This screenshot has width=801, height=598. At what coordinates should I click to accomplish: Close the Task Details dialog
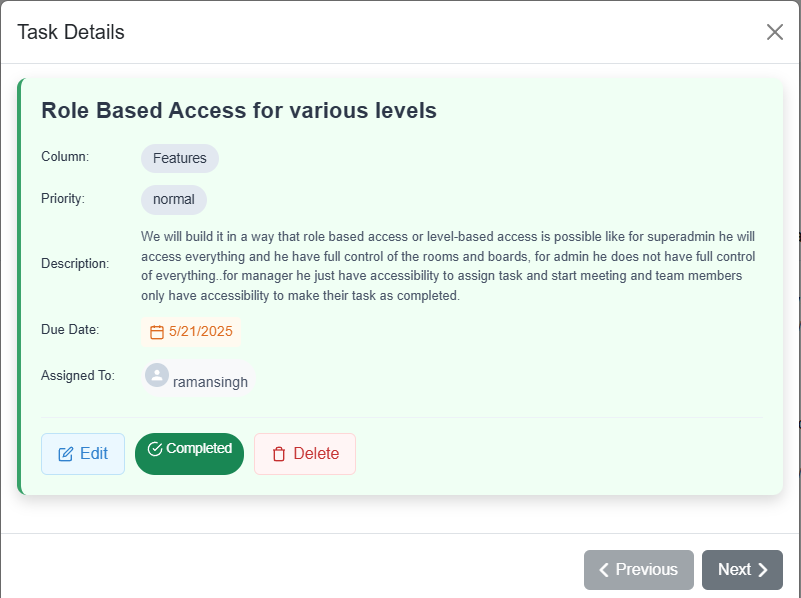click(774, 32)
